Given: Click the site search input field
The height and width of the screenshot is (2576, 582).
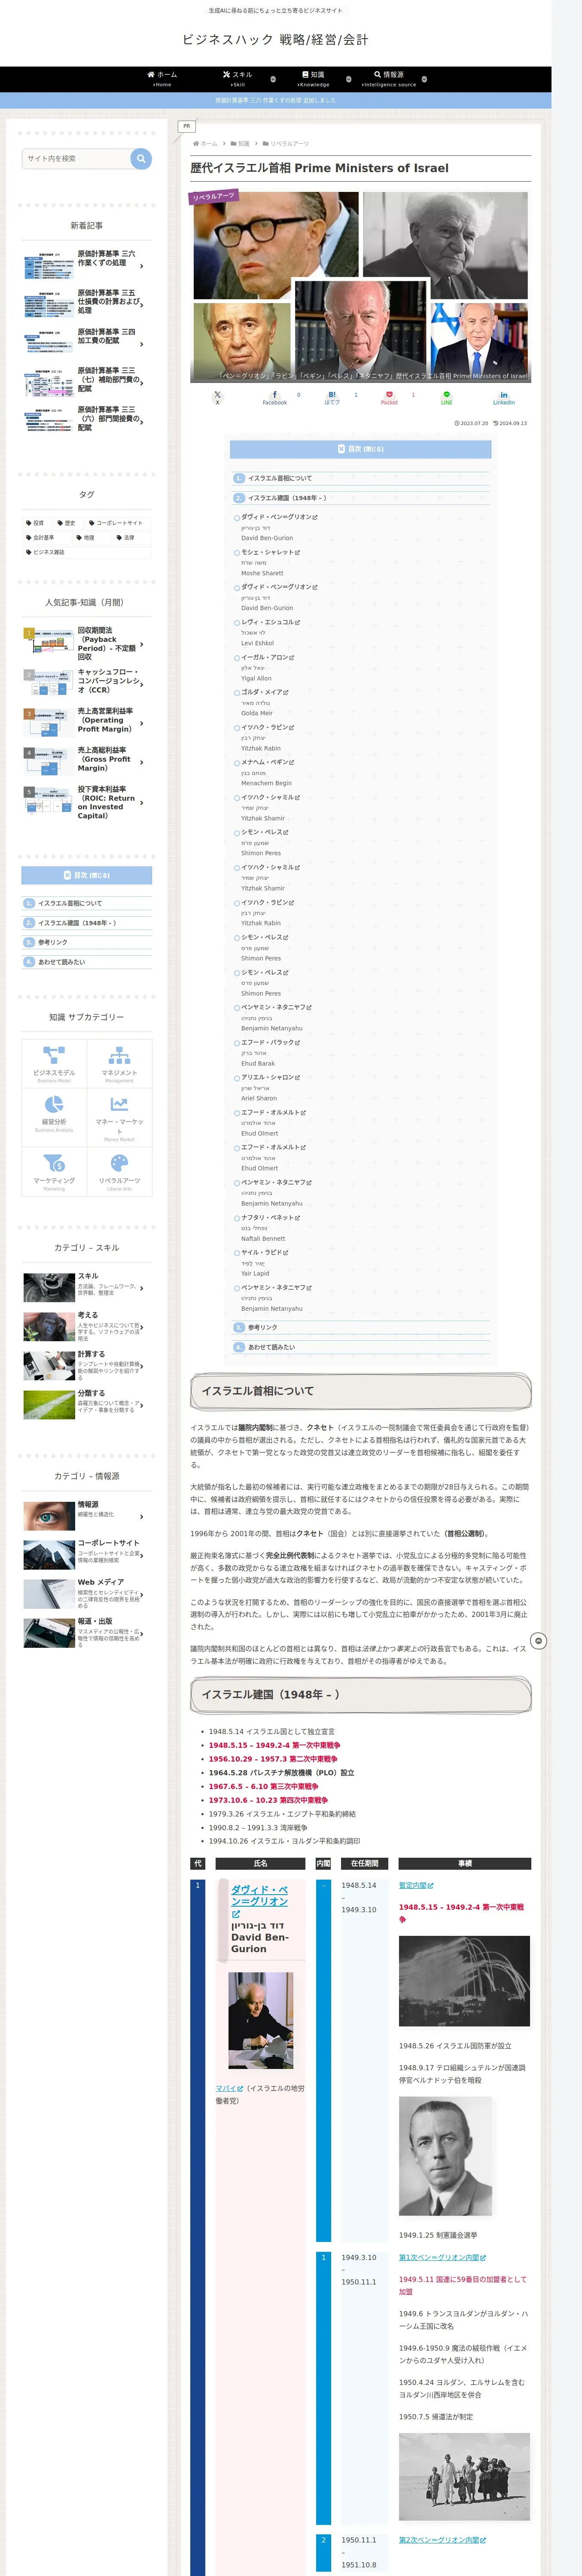Looking at the screenshot, I should [x=76, y=158].
